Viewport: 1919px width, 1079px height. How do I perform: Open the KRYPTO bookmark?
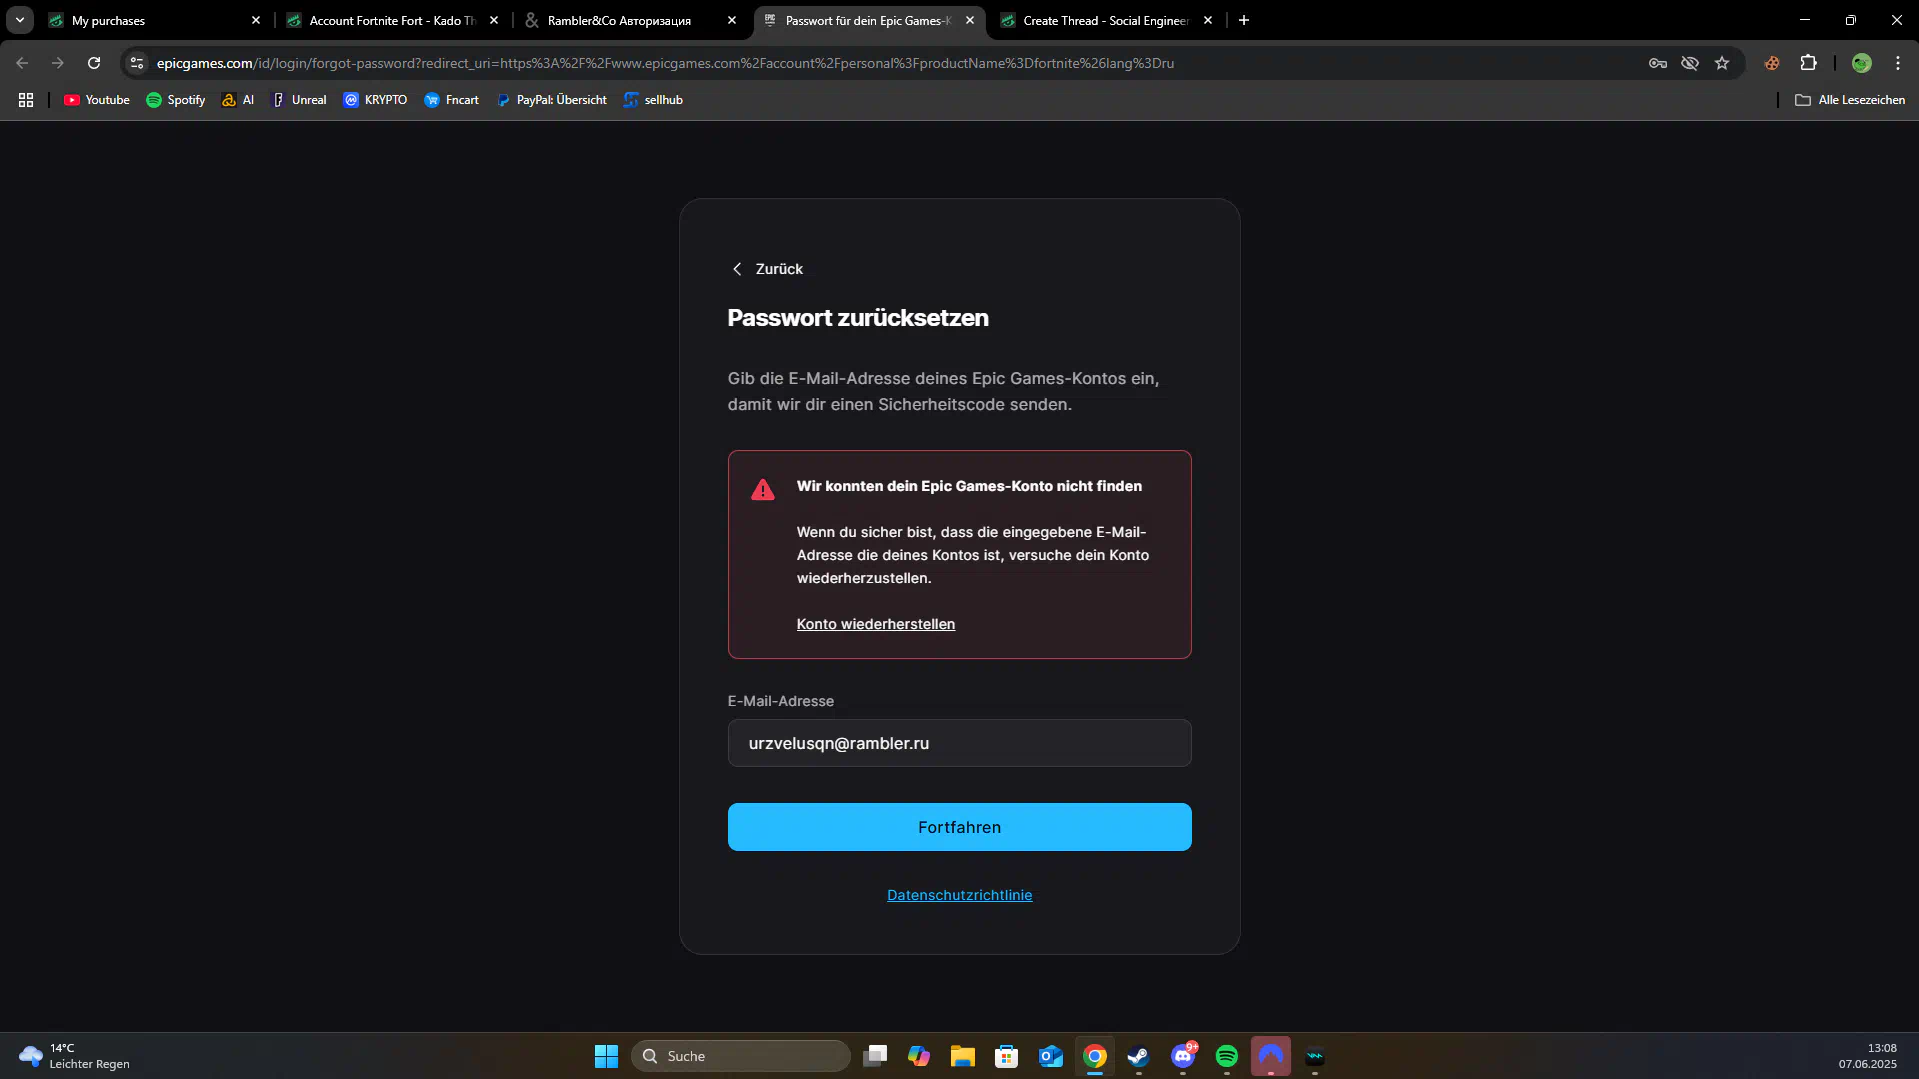tap(375, 100)
